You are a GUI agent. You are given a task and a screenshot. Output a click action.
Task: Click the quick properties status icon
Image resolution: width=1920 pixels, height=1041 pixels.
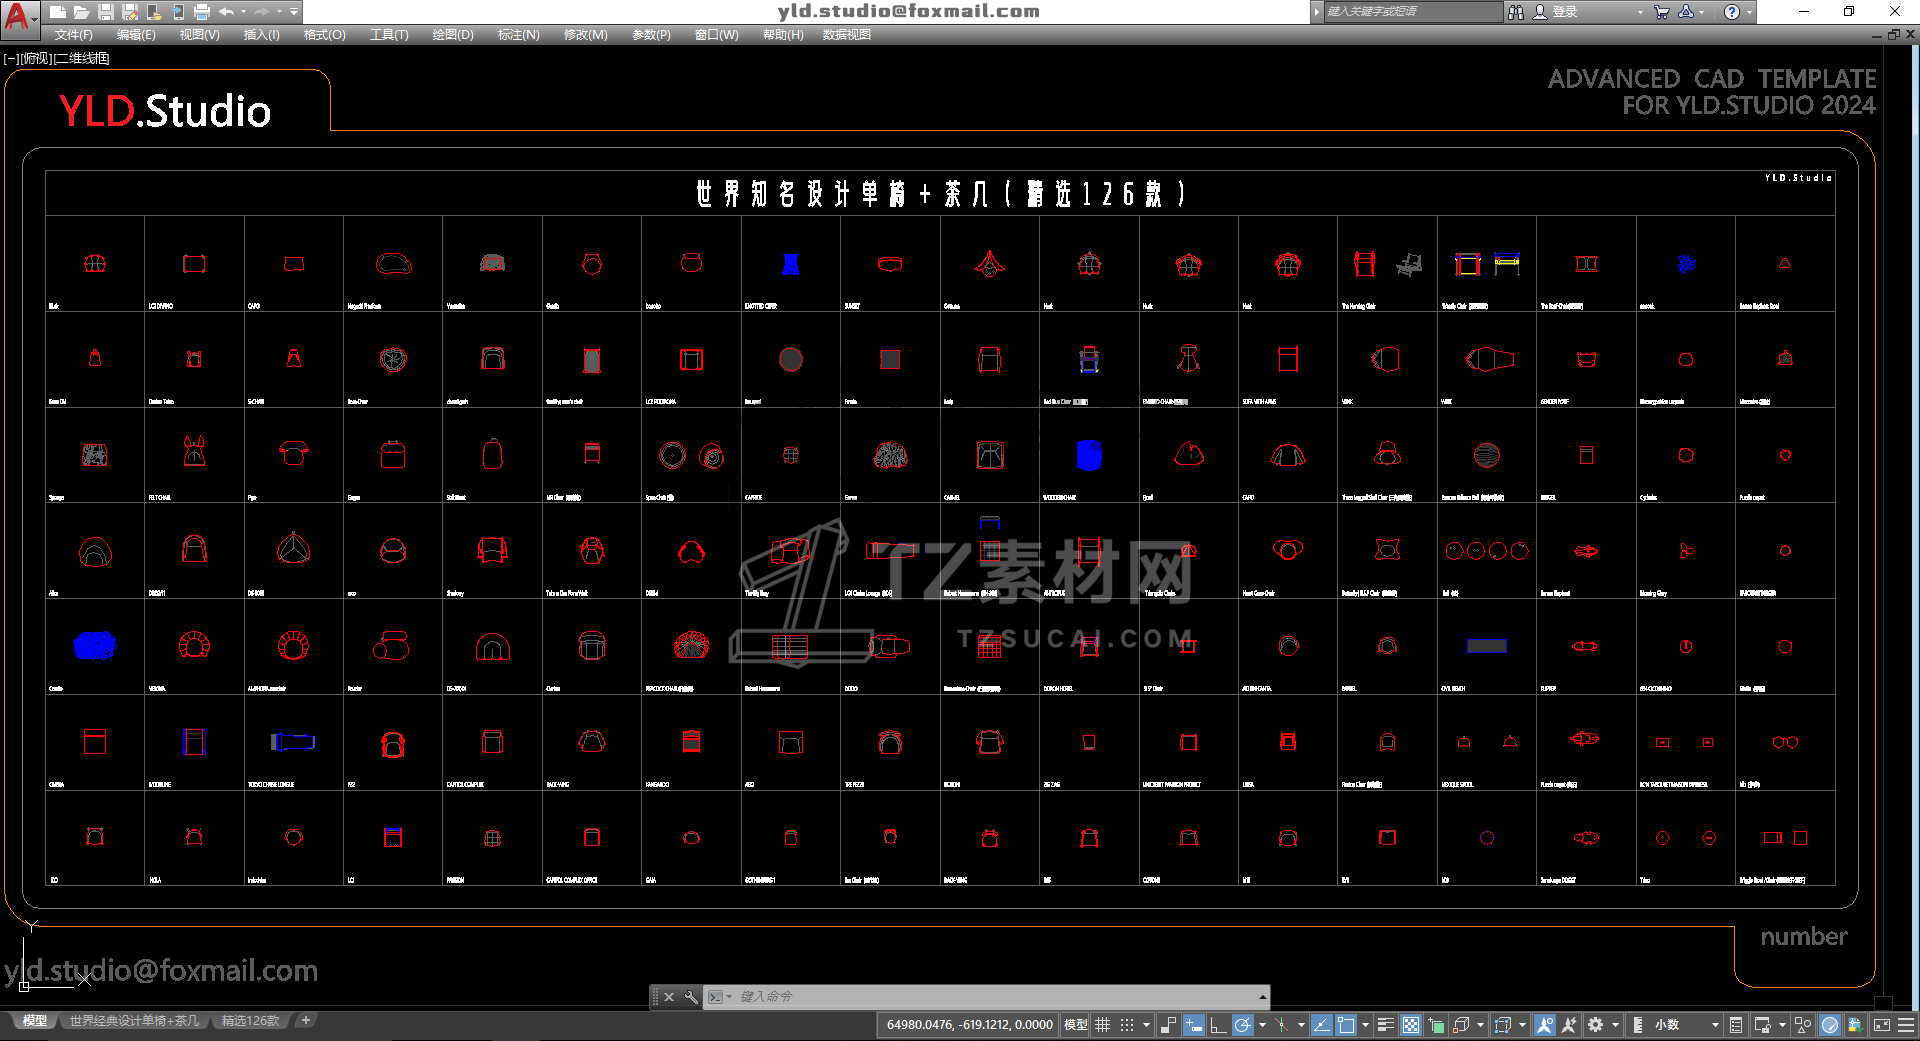pyautogui.click(x=1736, y=1025)
